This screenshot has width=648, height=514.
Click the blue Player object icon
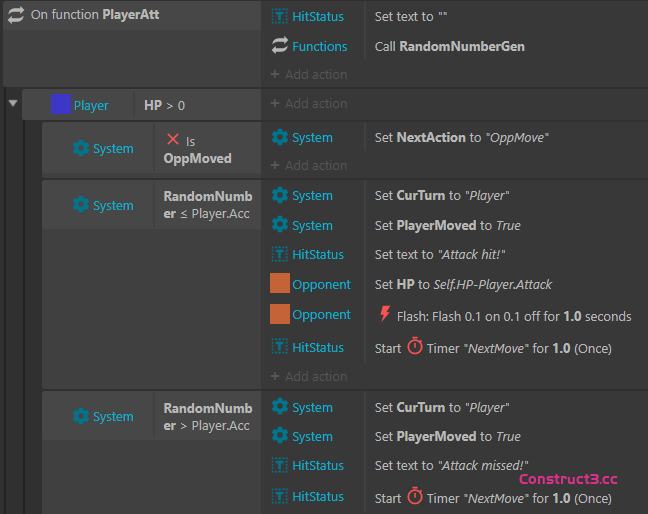pyautogui.click(x=61, y=104)
